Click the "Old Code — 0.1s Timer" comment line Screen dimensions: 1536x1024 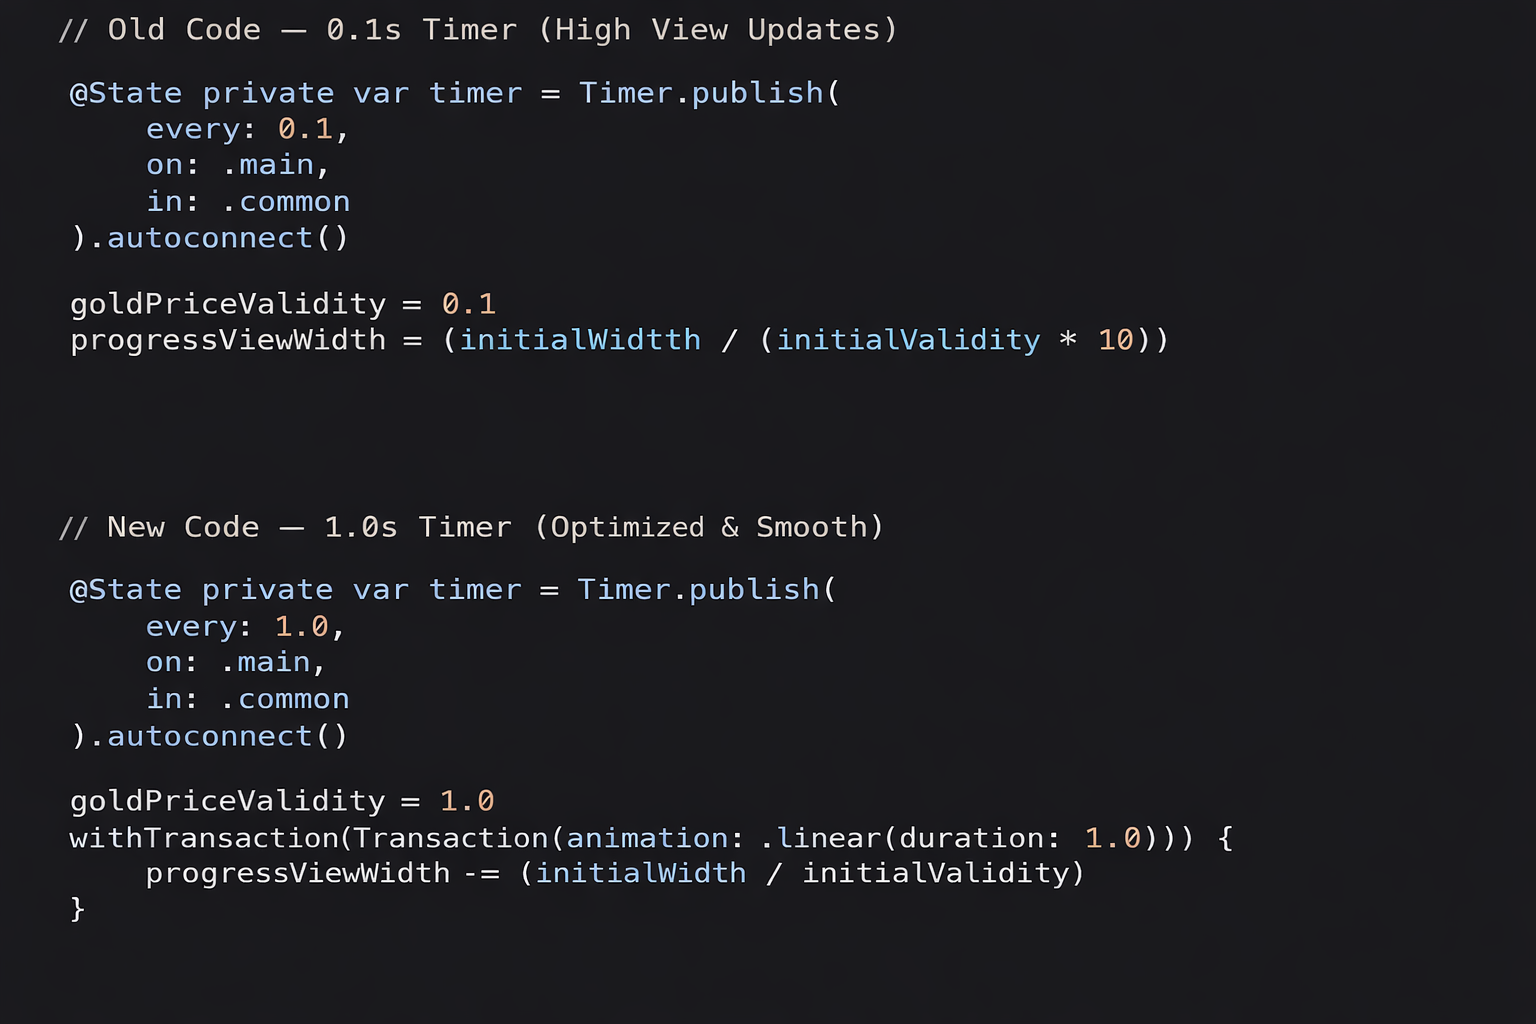coord(478,30)
